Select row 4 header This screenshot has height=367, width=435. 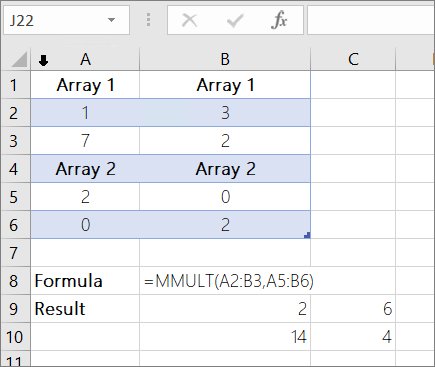click(x=15, y=169)
